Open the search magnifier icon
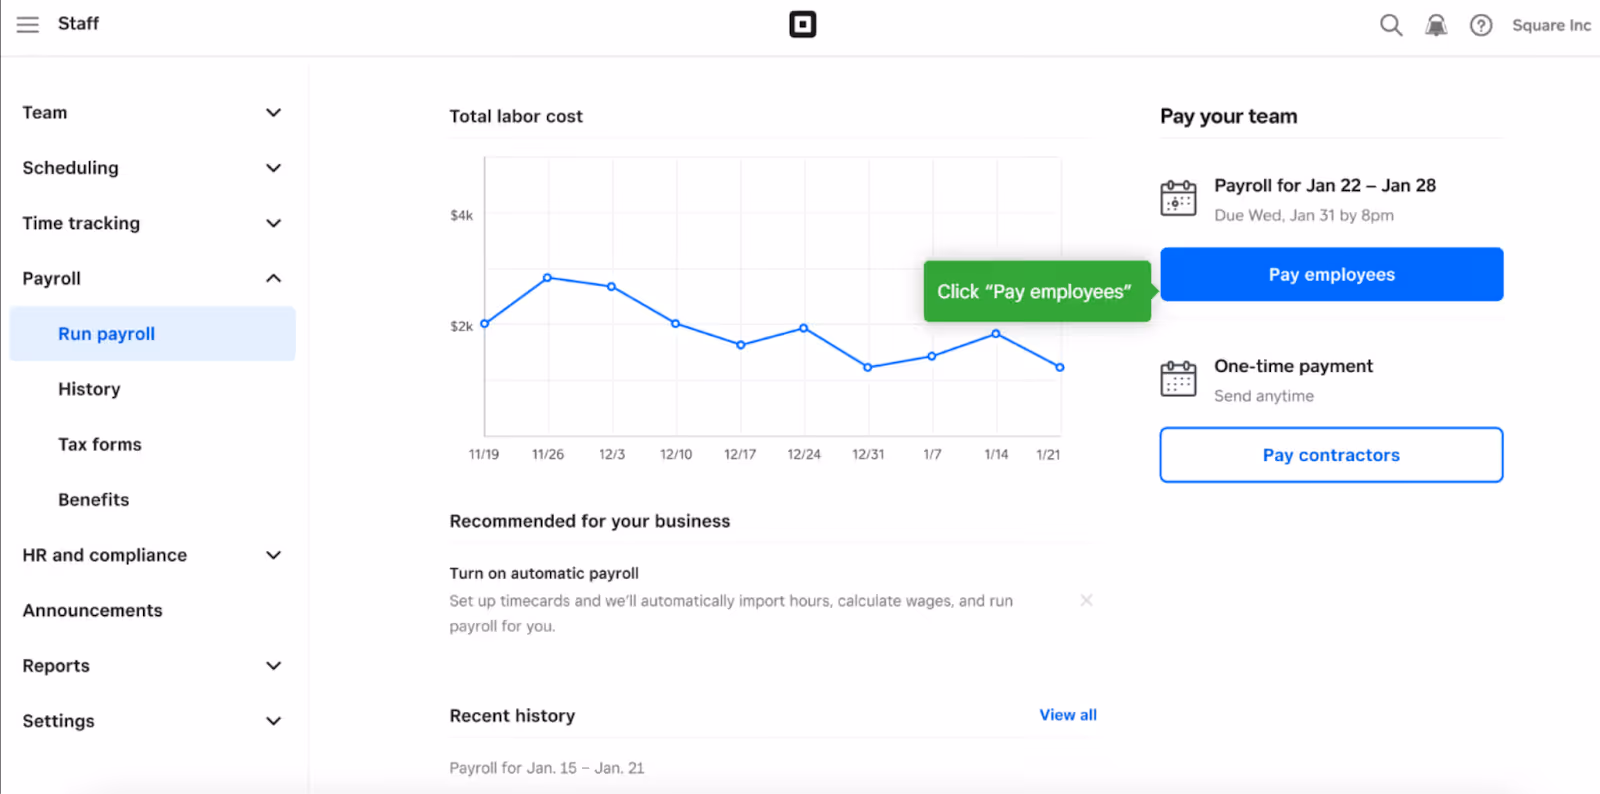Image resolution: width=1600 pixels, height=794 pixels. (1391, 25)
